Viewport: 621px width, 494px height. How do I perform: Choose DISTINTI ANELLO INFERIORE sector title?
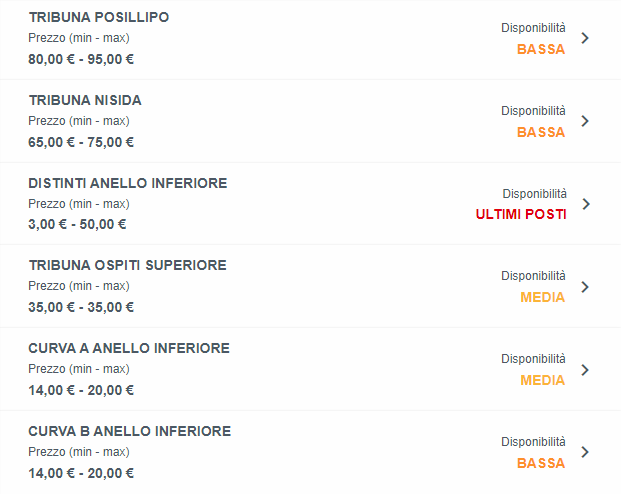[x=128, y=183]
